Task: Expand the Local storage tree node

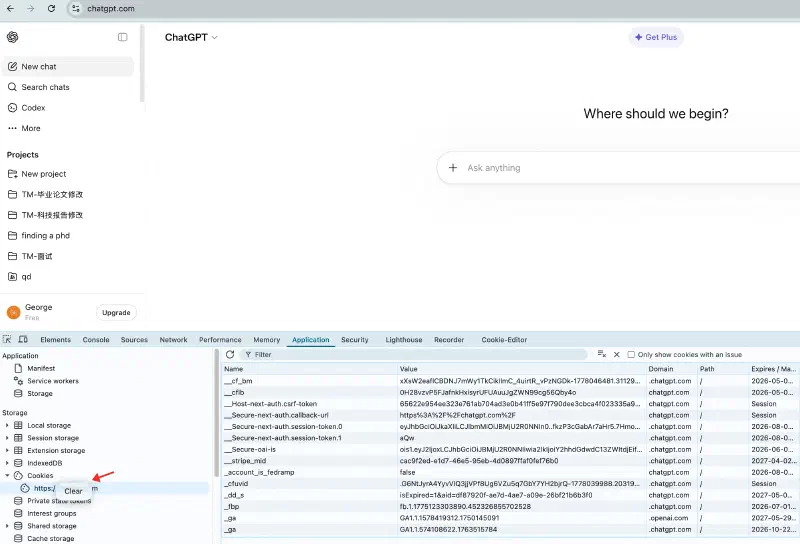Action: pyautogui.click(x=7, y=425)
